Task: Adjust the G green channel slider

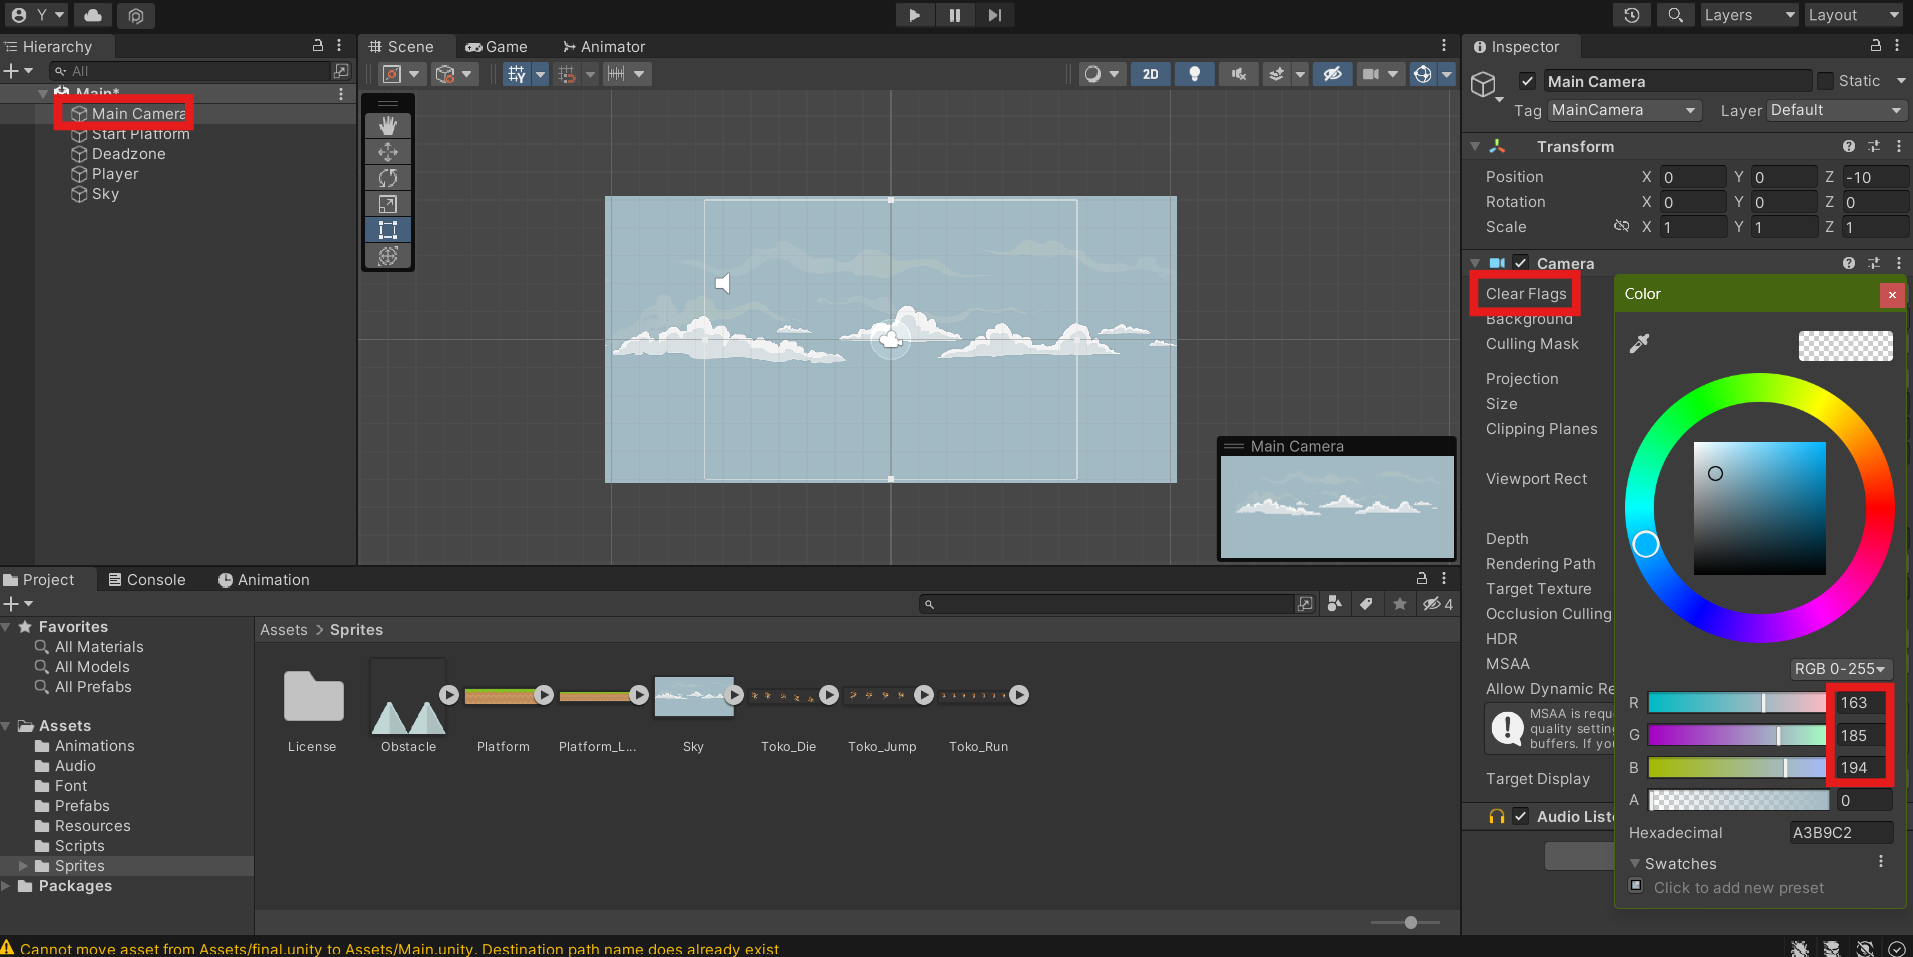Action: [x=1738, y=735]
